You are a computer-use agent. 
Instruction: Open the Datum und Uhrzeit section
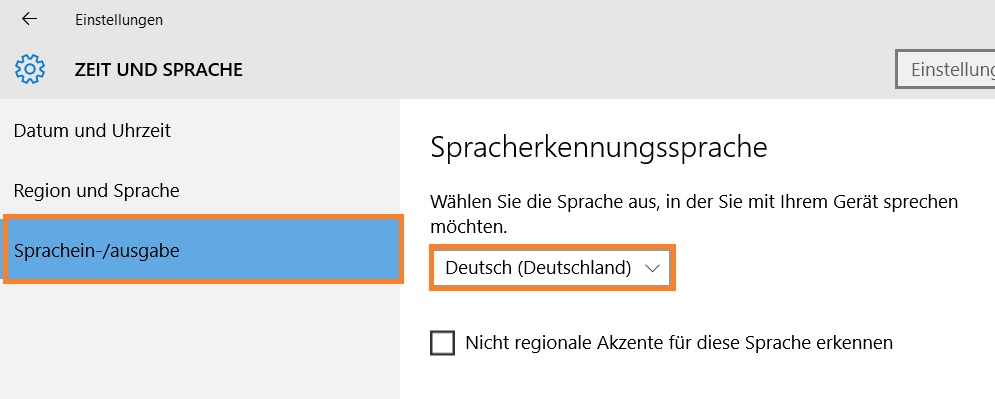(x=93, y=131)
